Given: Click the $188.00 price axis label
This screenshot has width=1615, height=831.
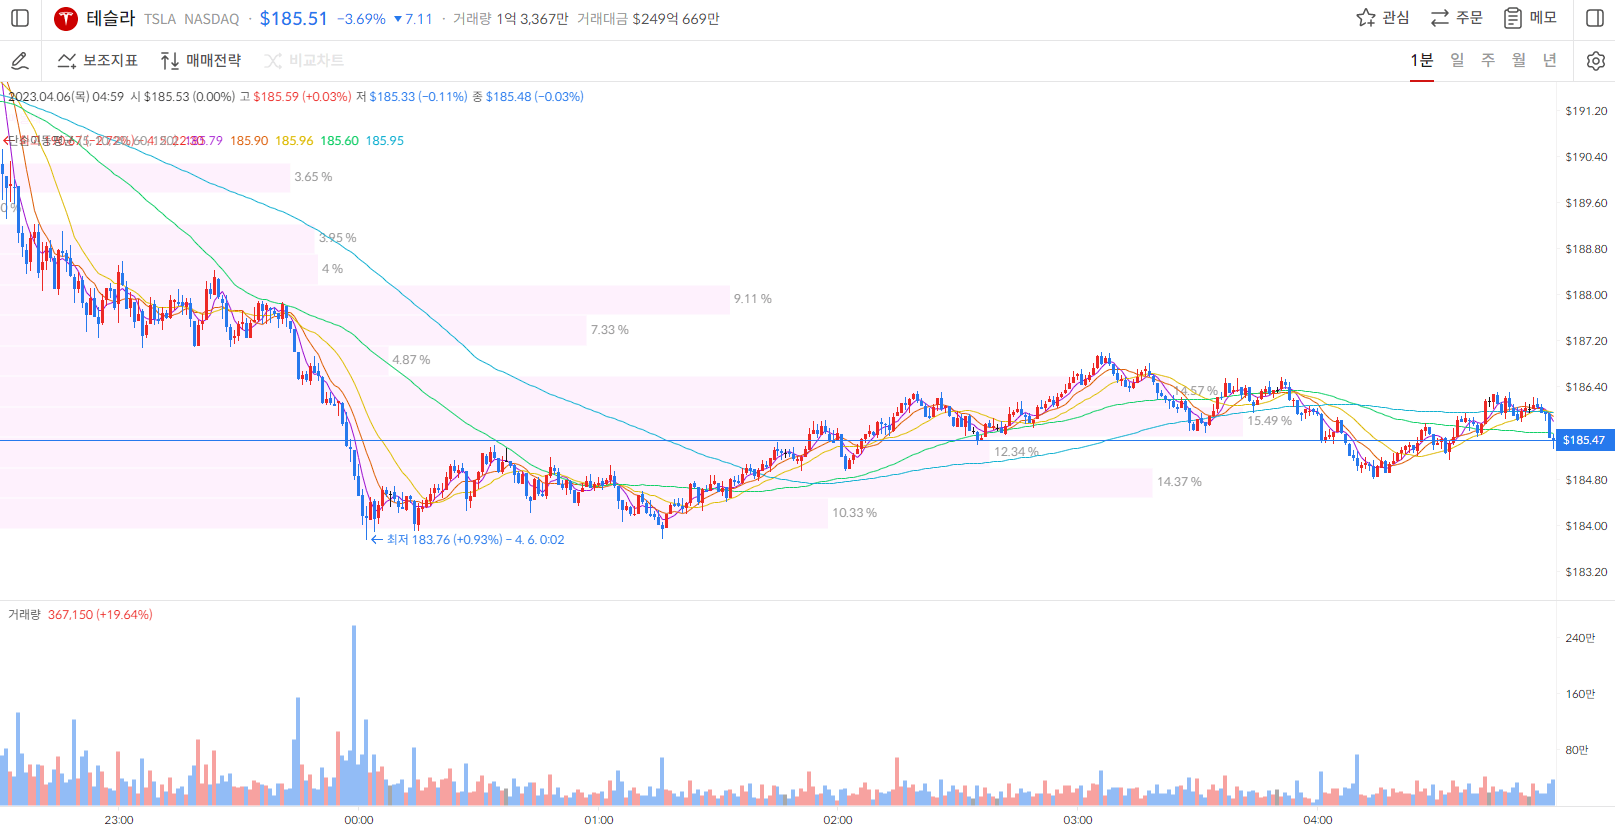Looking at the screenshot, I should (x=1586, y=295).
